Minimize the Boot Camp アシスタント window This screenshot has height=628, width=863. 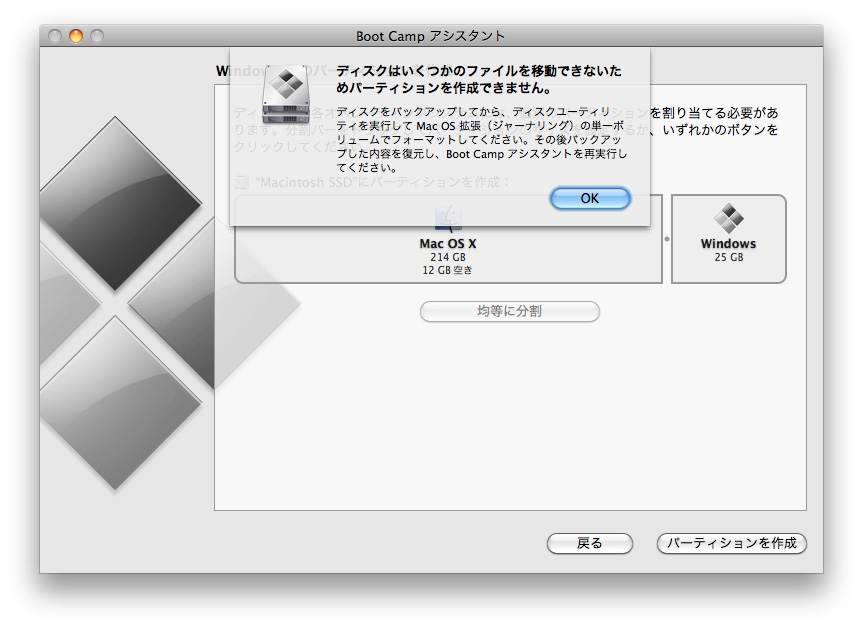(x=76, y=36)
